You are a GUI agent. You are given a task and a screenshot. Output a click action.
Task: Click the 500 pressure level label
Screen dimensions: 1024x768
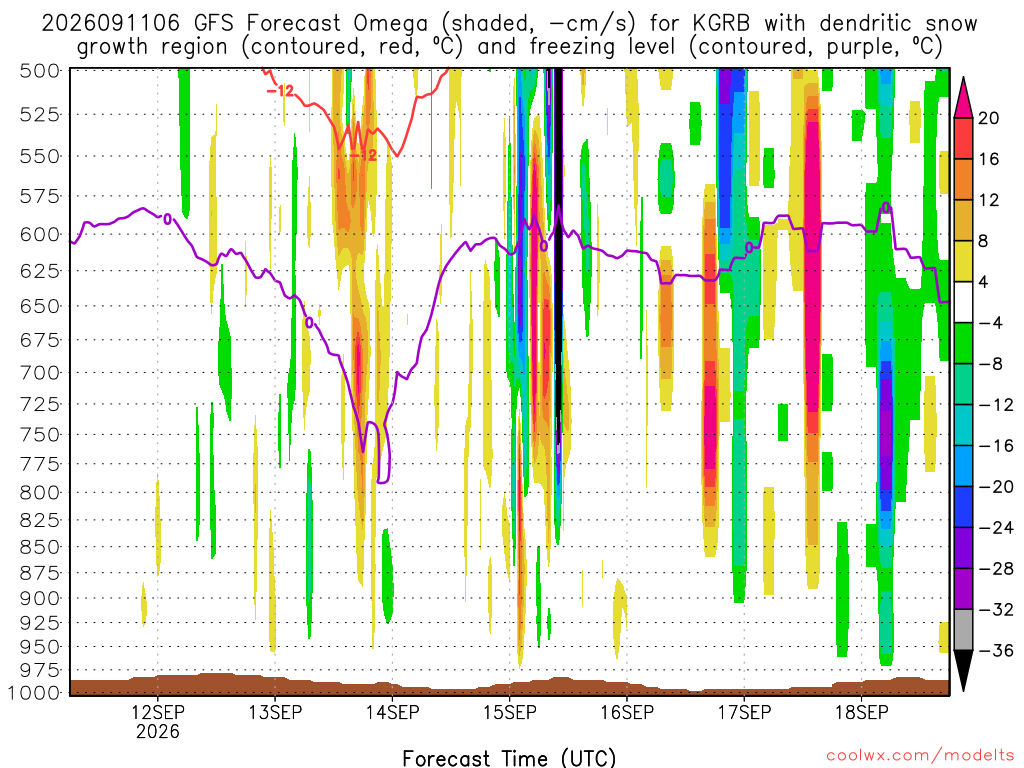pyautogui.click(x=40, y=71)
